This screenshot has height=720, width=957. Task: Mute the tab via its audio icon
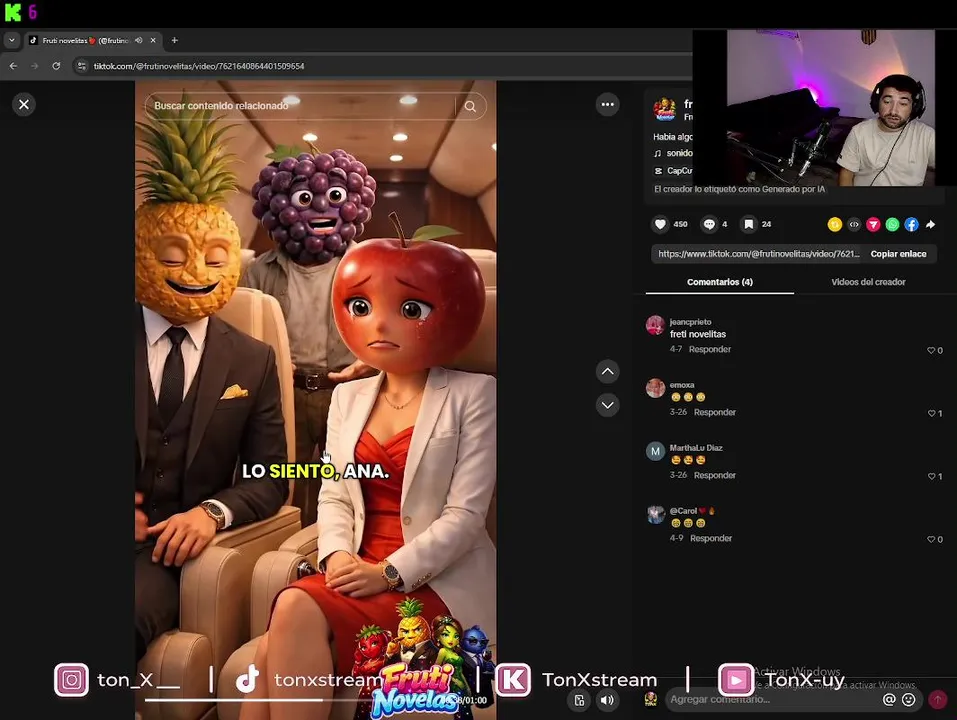point(139,40)
